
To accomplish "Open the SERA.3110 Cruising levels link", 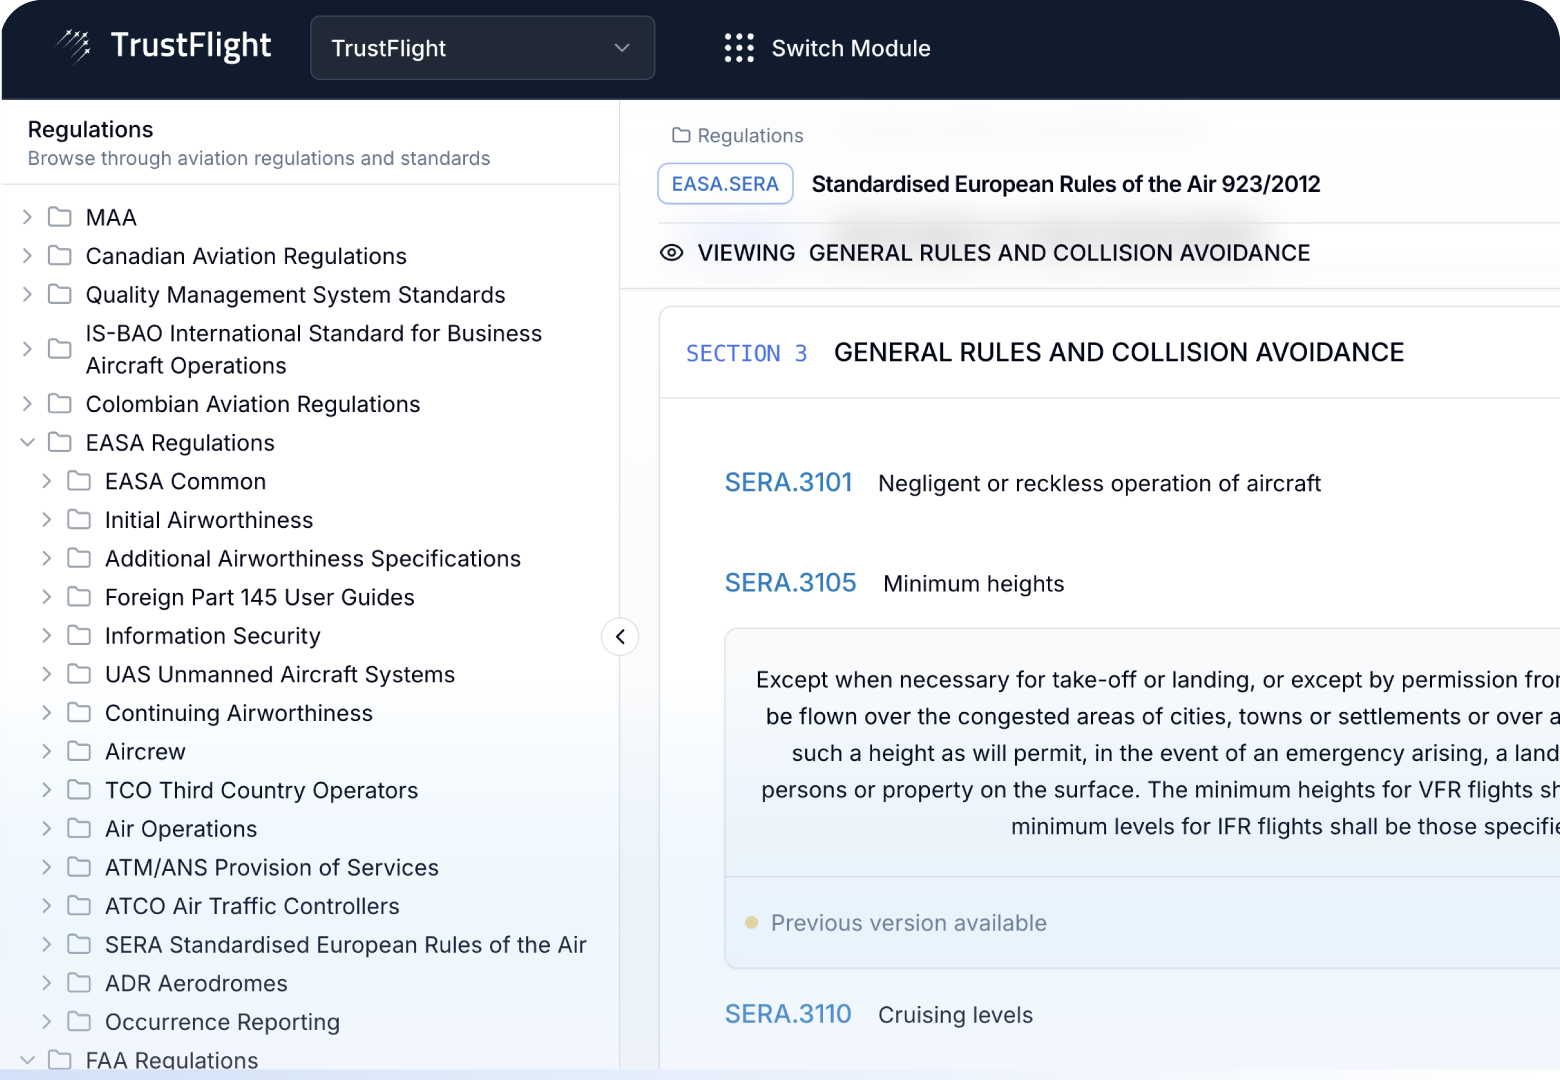I will (788, 1014).
